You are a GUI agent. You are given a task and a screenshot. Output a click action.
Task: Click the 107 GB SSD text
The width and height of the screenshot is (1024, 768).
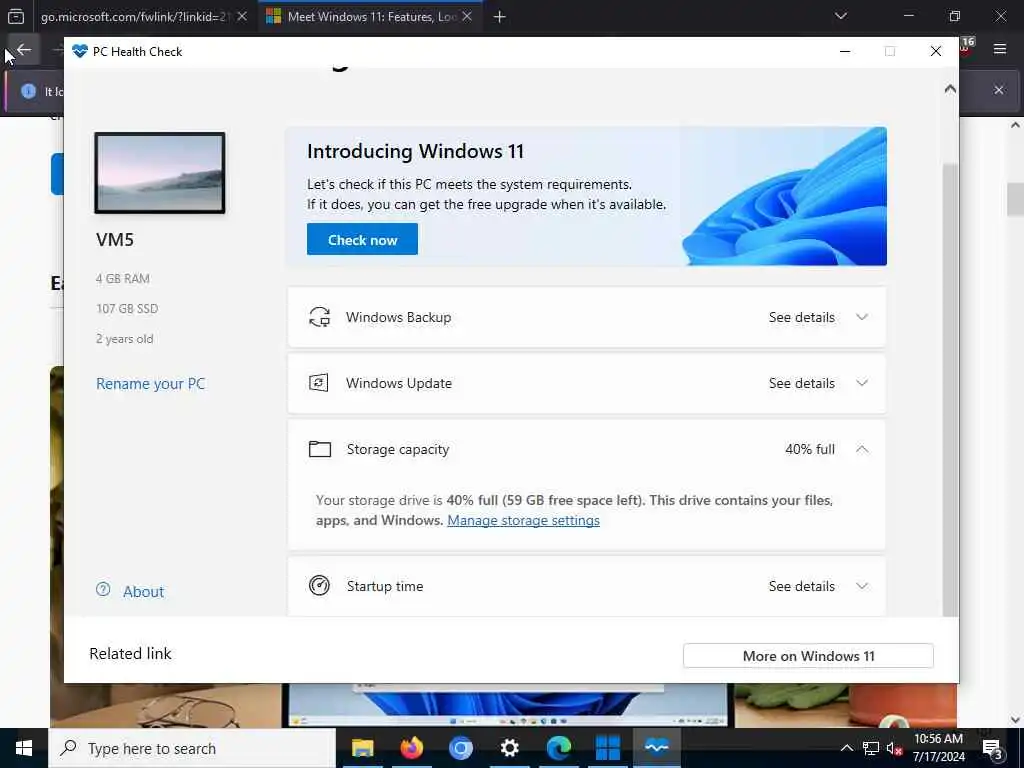tap(127, 308)
